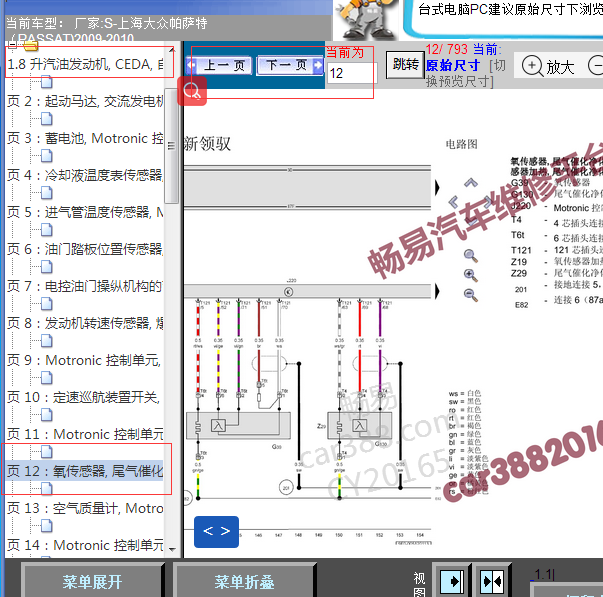Click the 原始尺寸 original size link
The width and height of the screenshot is (603, 597).
453,65
